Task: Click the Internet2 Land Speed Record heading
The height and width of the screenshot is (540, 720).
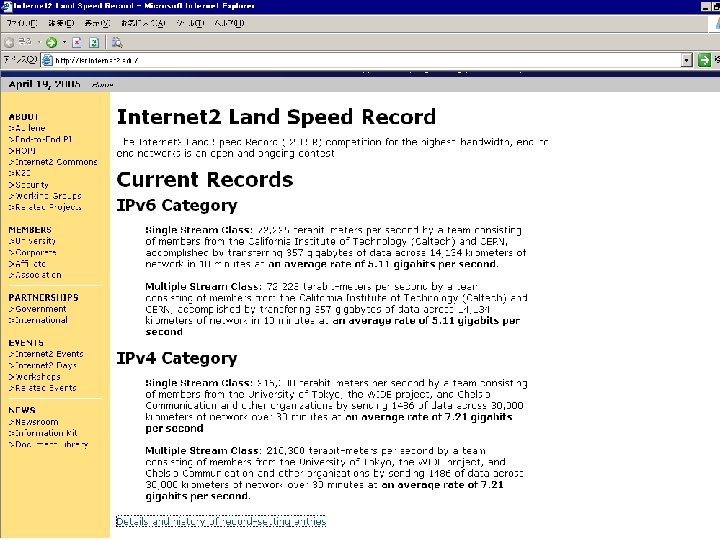Action: pyautogui.click(x=276, y=117)
